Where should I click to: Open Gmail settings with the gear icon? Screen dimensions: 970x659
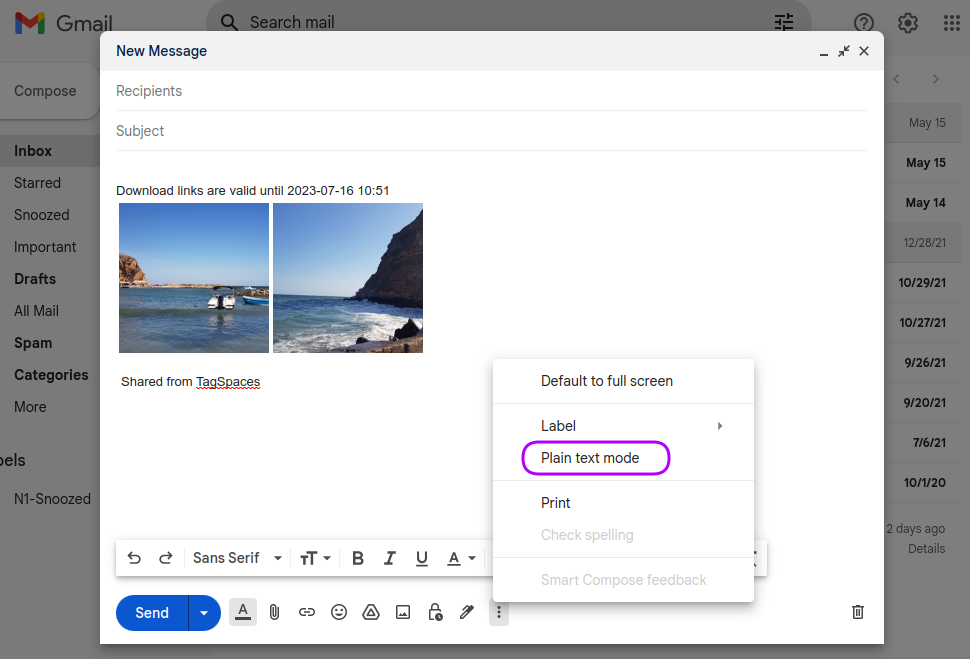tap(907, 22)
